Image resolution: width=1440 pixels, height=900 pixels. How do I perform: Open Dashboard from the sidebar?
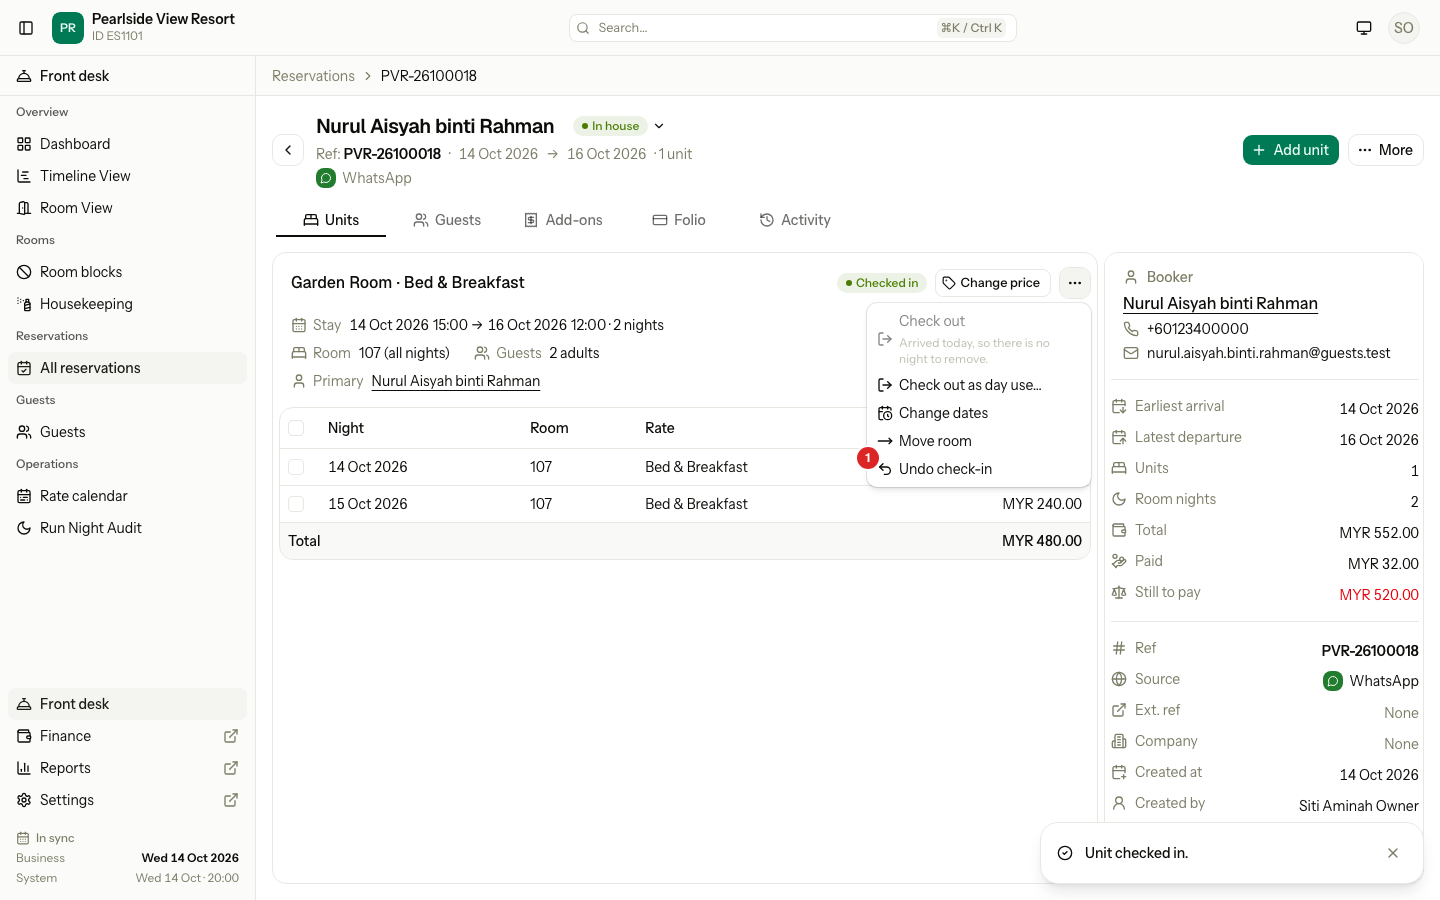coord(127,144)
